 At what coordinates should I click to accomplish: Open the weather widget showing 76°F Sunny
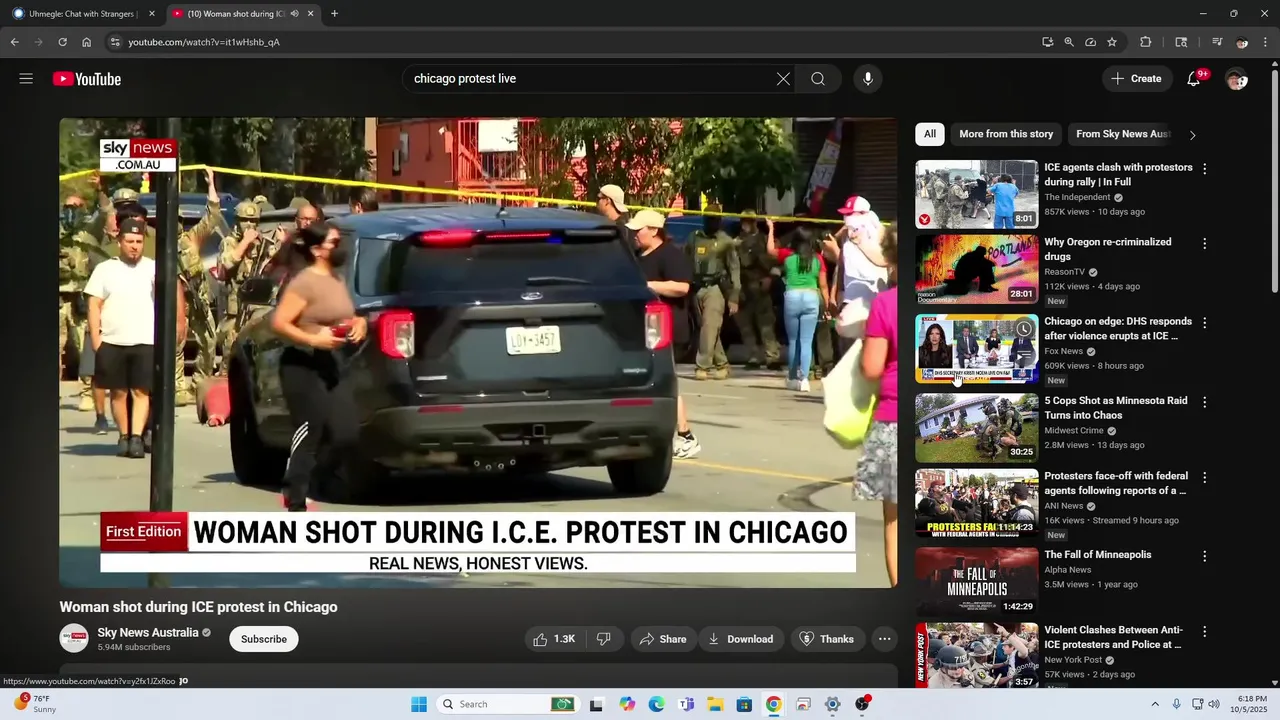click(x=35, y=704)
